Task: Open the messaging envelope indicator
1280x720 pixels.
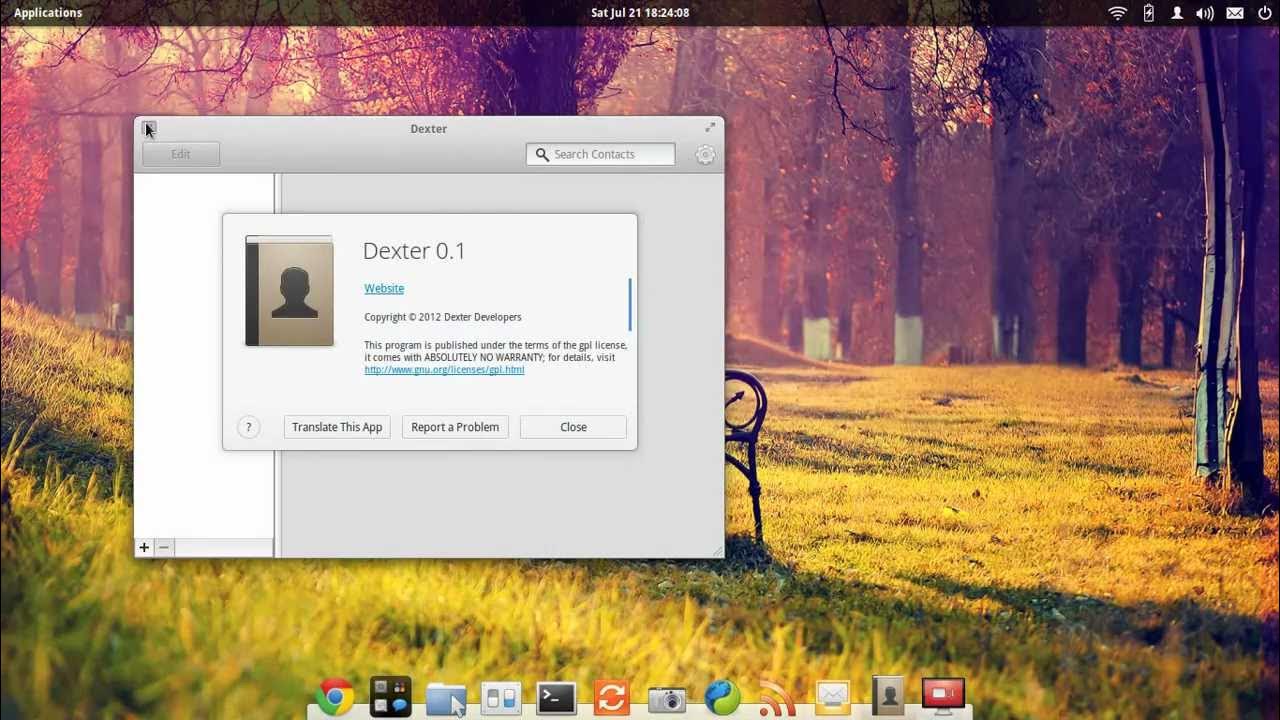Action: pos(1235,13)
